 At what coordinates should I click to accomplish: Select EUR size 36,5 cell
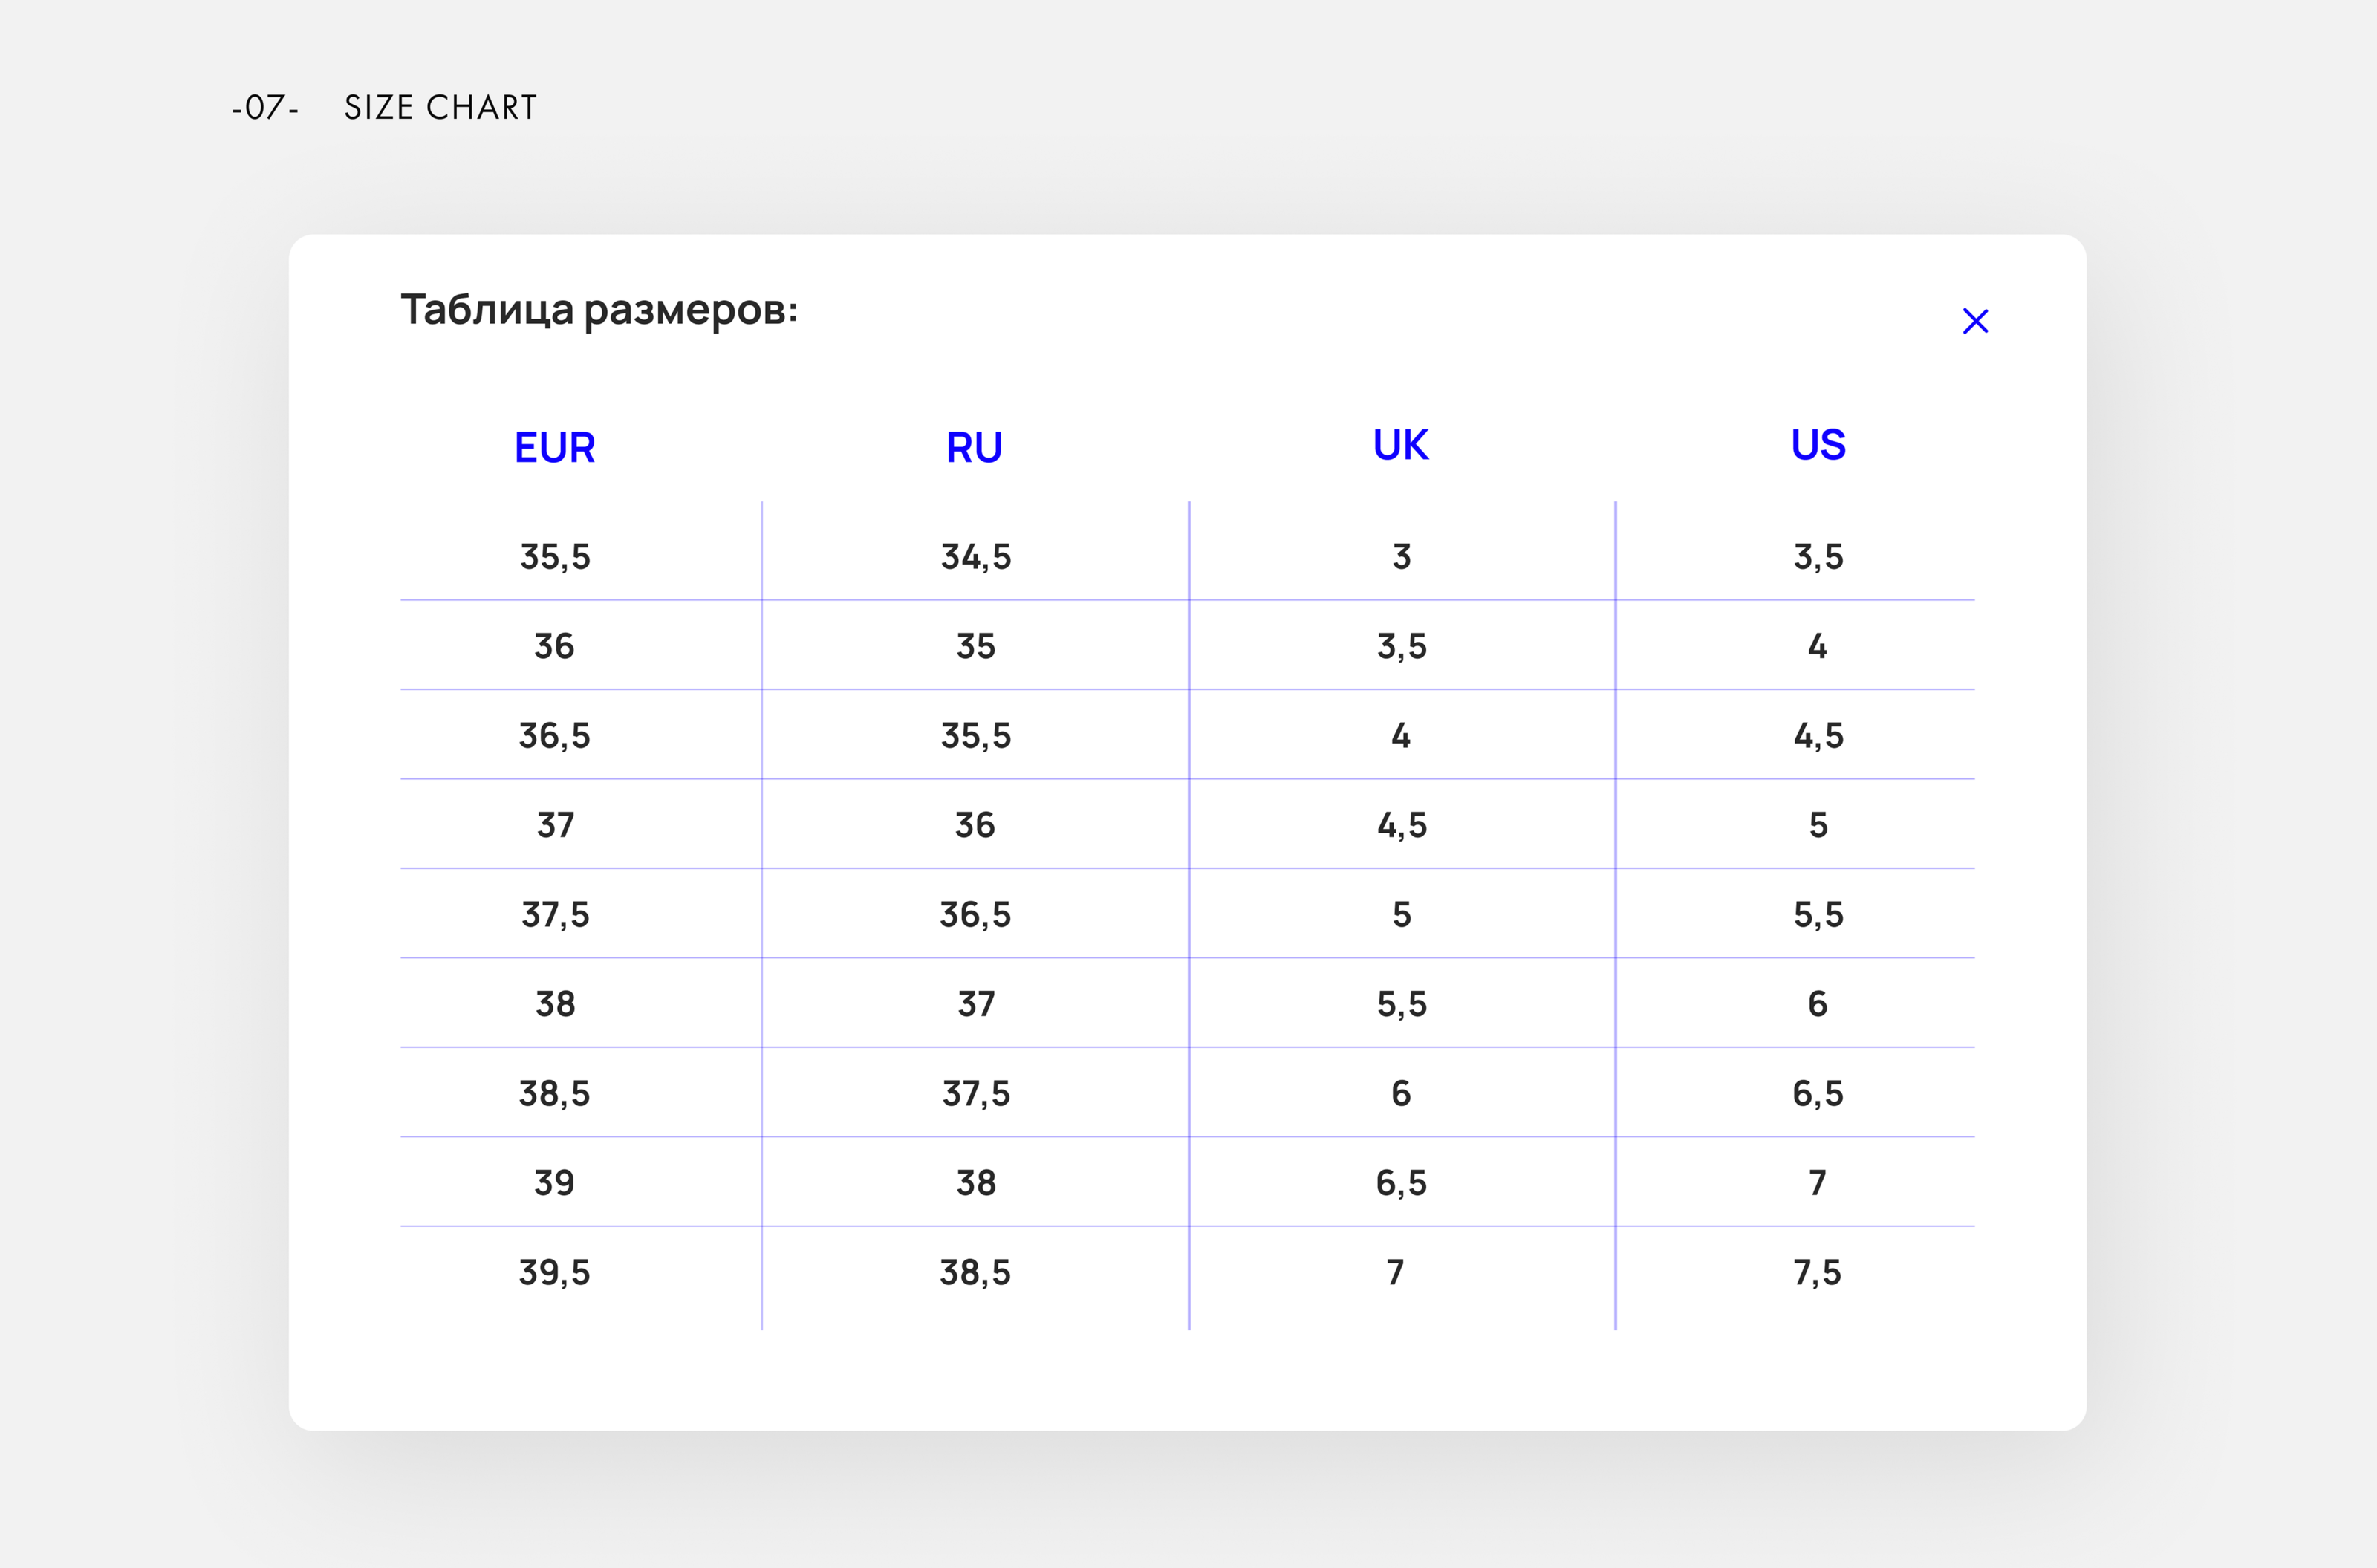[x=555, y=736]
